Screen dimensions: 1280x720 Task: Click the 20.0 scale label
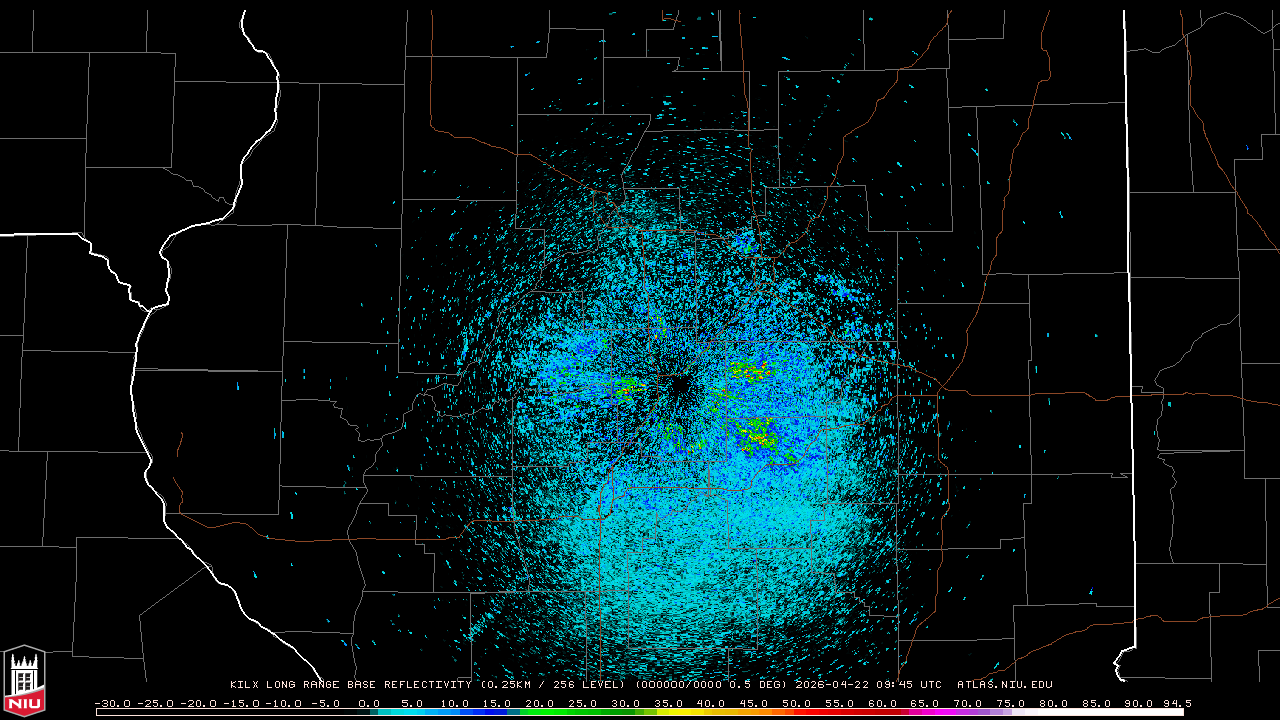tap(540, 703)
